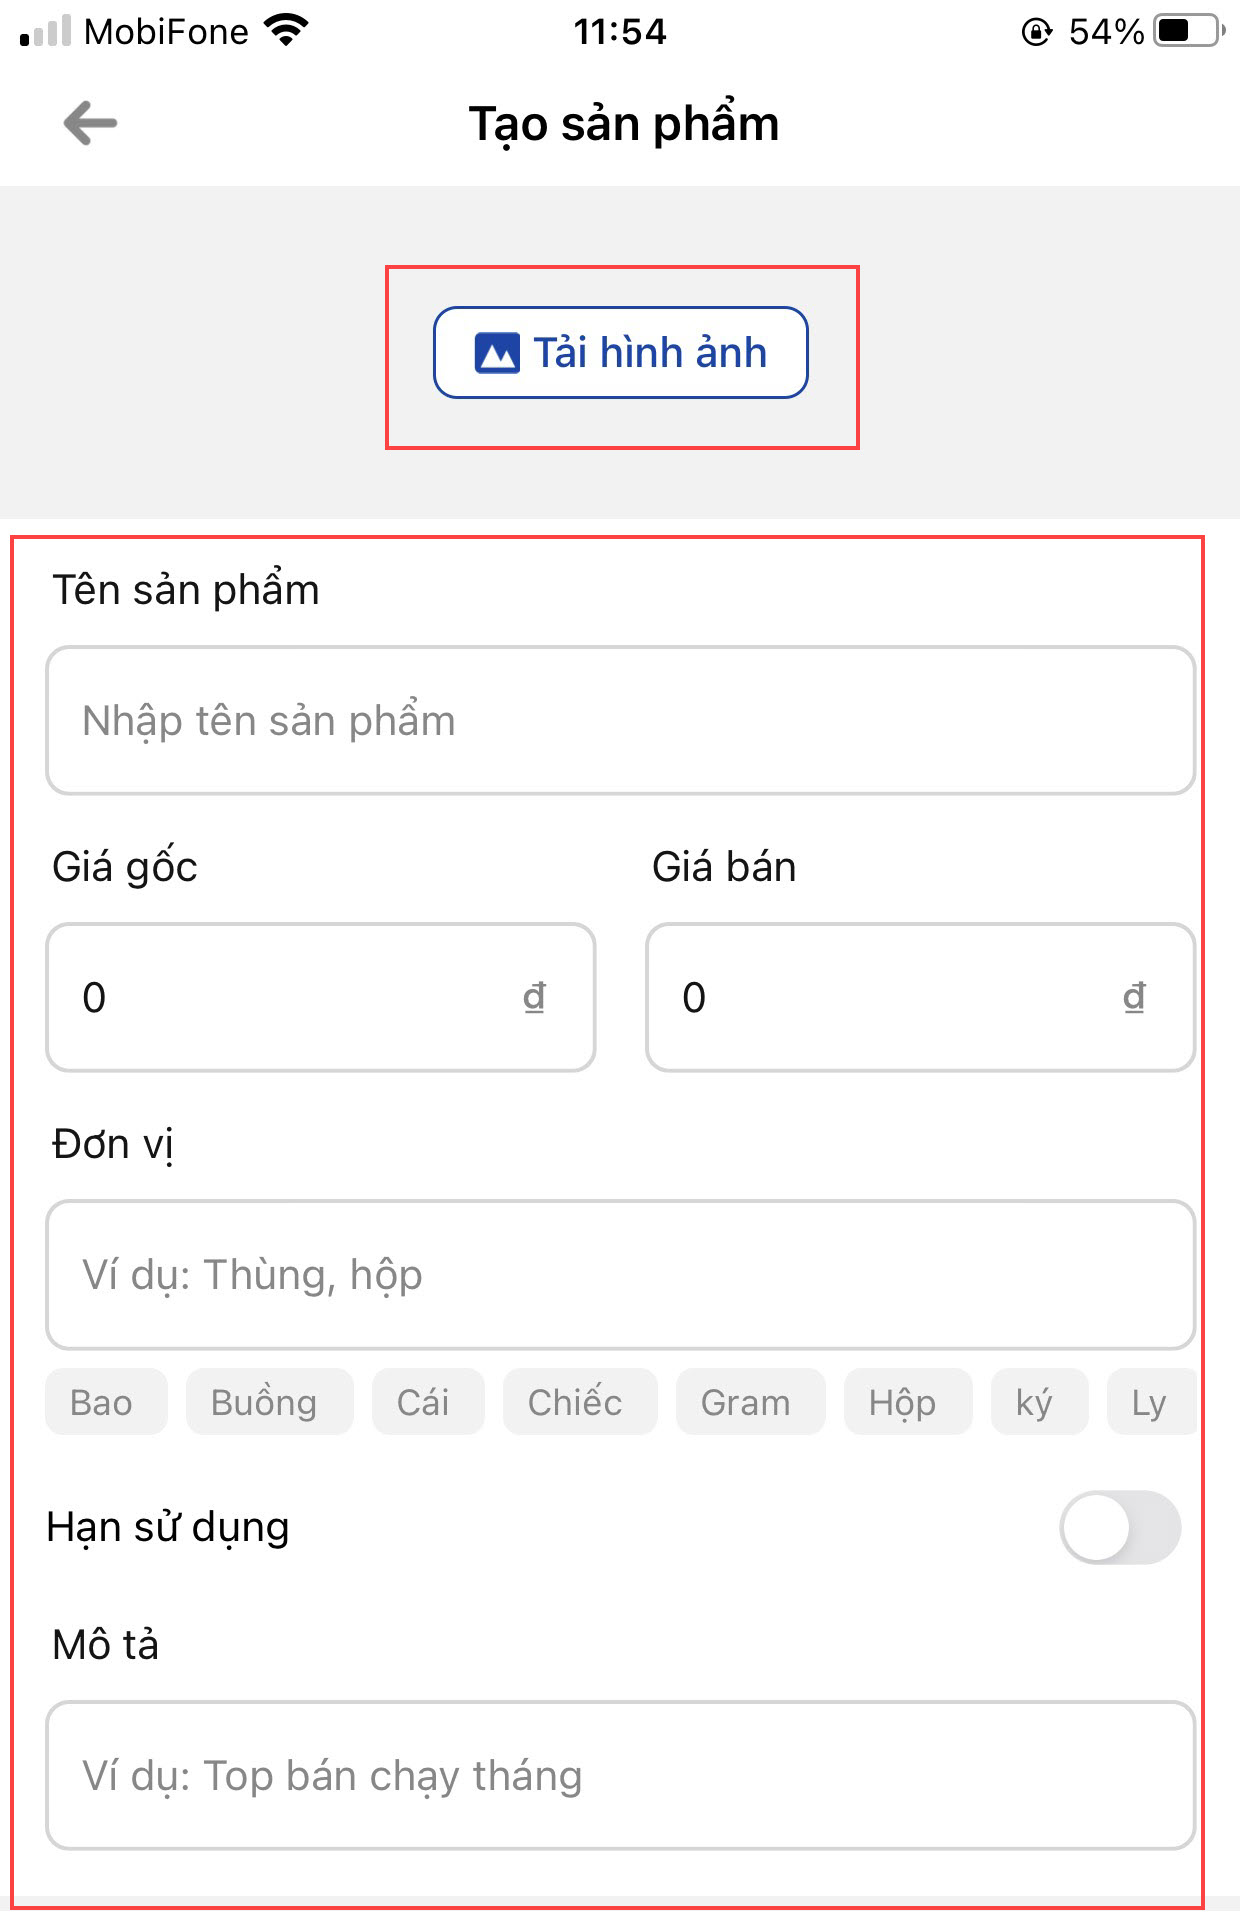Pick the Hộp unit chip

[x=903, y=1402]
